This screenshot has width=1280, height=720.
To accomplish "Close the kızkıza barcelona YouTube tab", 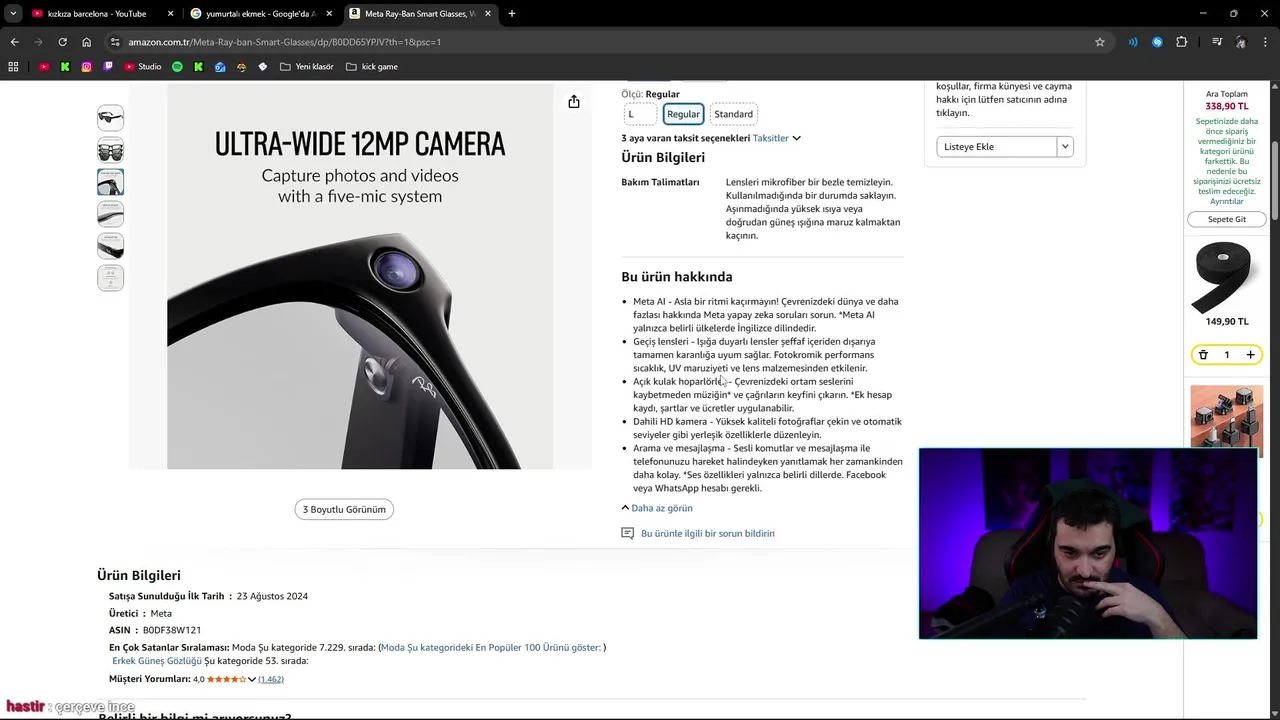I will coord(171,14).
